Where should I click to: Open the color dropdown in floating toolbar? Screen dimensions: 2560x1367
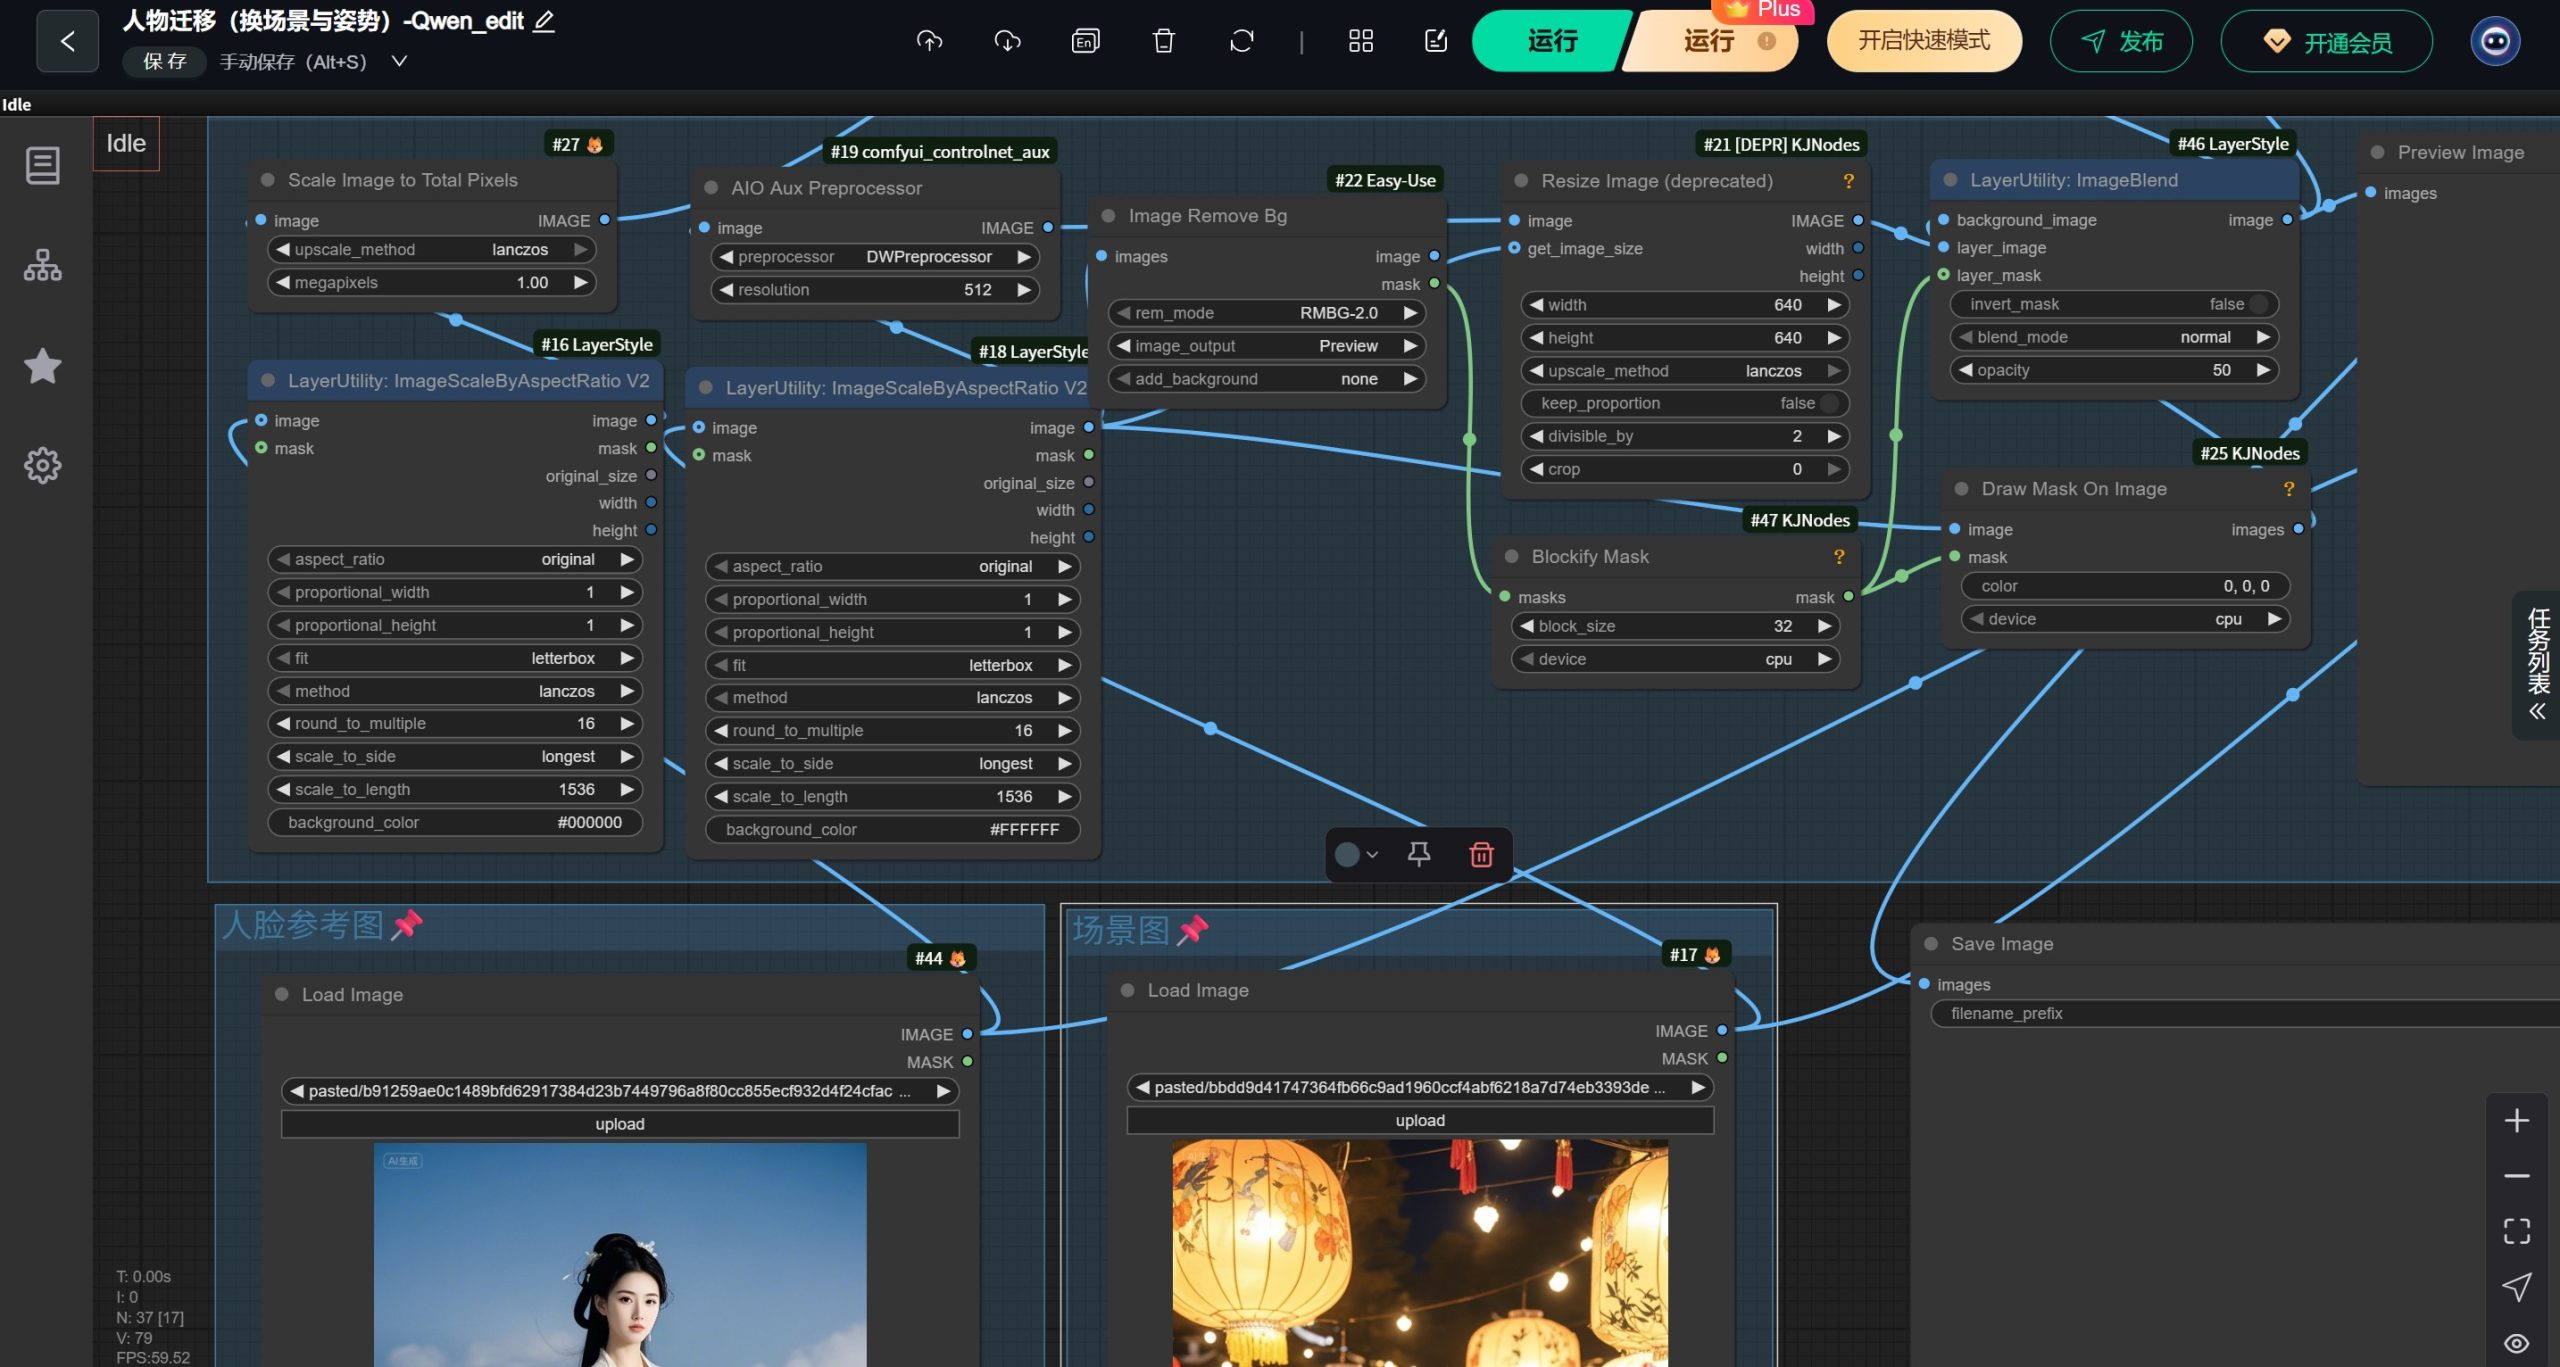point(1356,854)
